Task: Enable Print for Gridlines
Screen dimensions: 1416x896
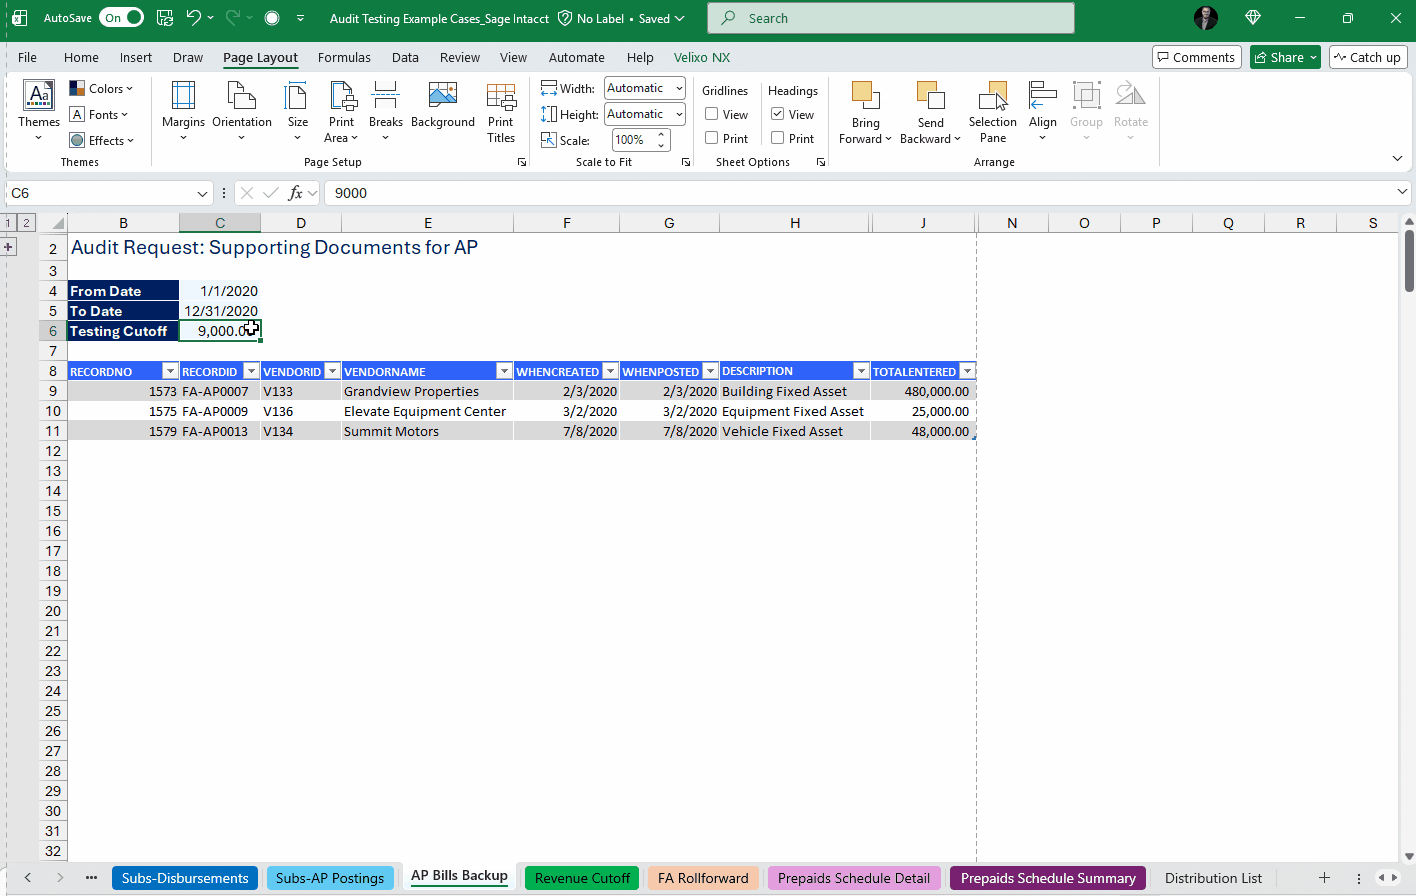Action: coord(711,138)
